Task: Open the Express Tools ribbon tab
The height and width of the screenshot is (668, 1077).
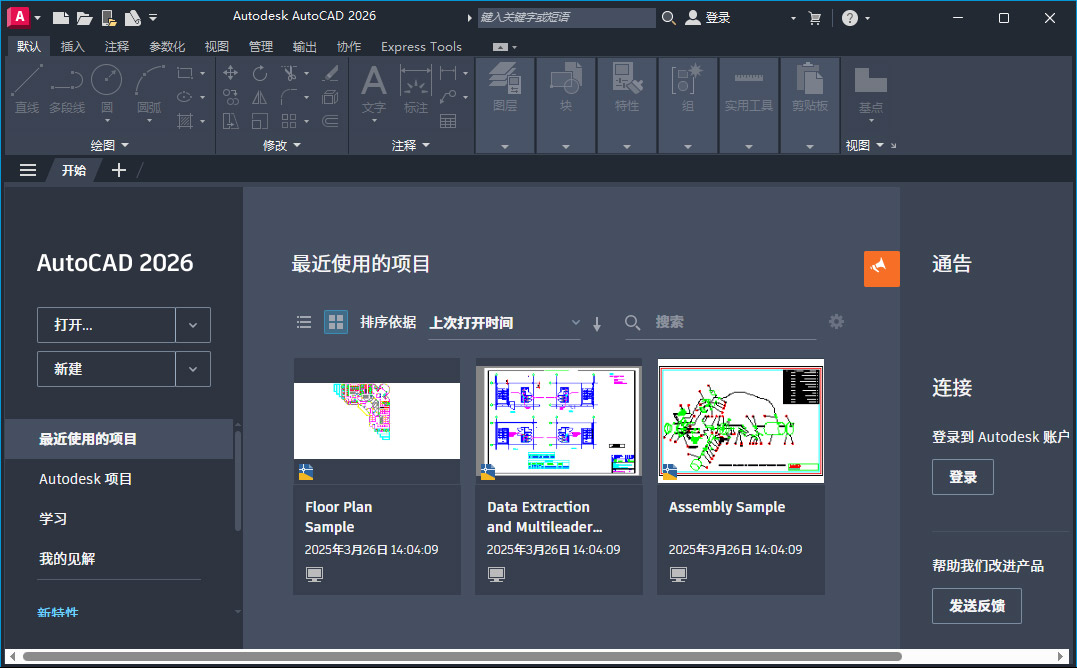Action: pyautogui.click(x=420, y=46)
